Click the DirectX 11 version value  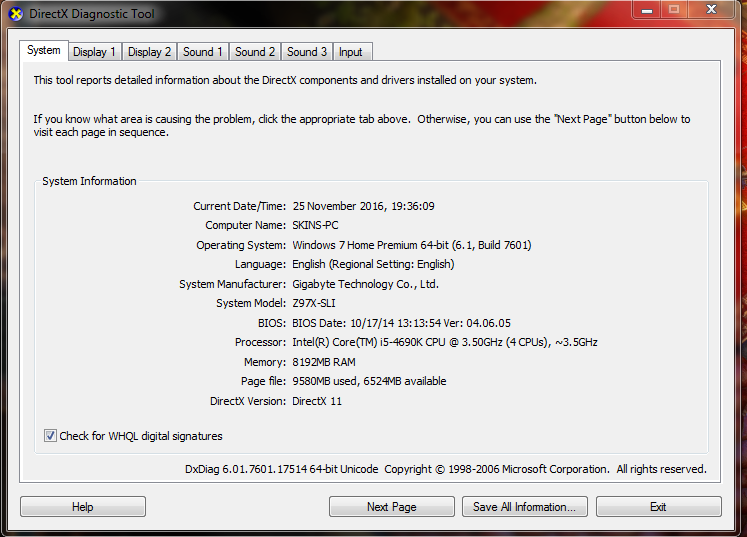click(x=317, y=401)
